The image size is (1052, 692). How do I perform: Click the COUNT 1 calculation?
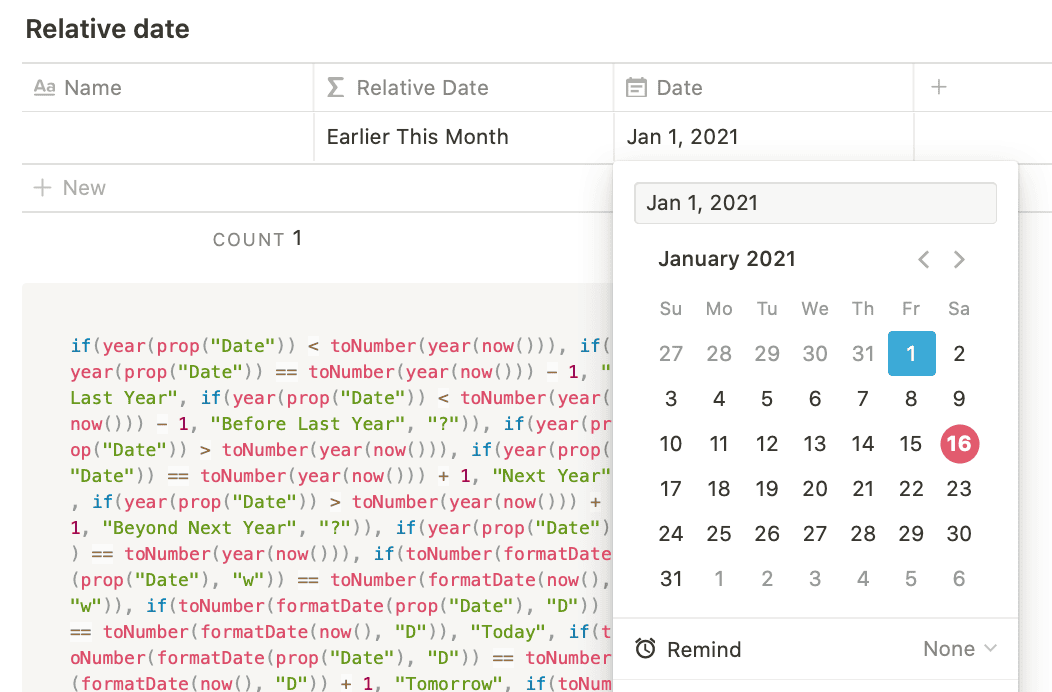click(x=257, y=239)
